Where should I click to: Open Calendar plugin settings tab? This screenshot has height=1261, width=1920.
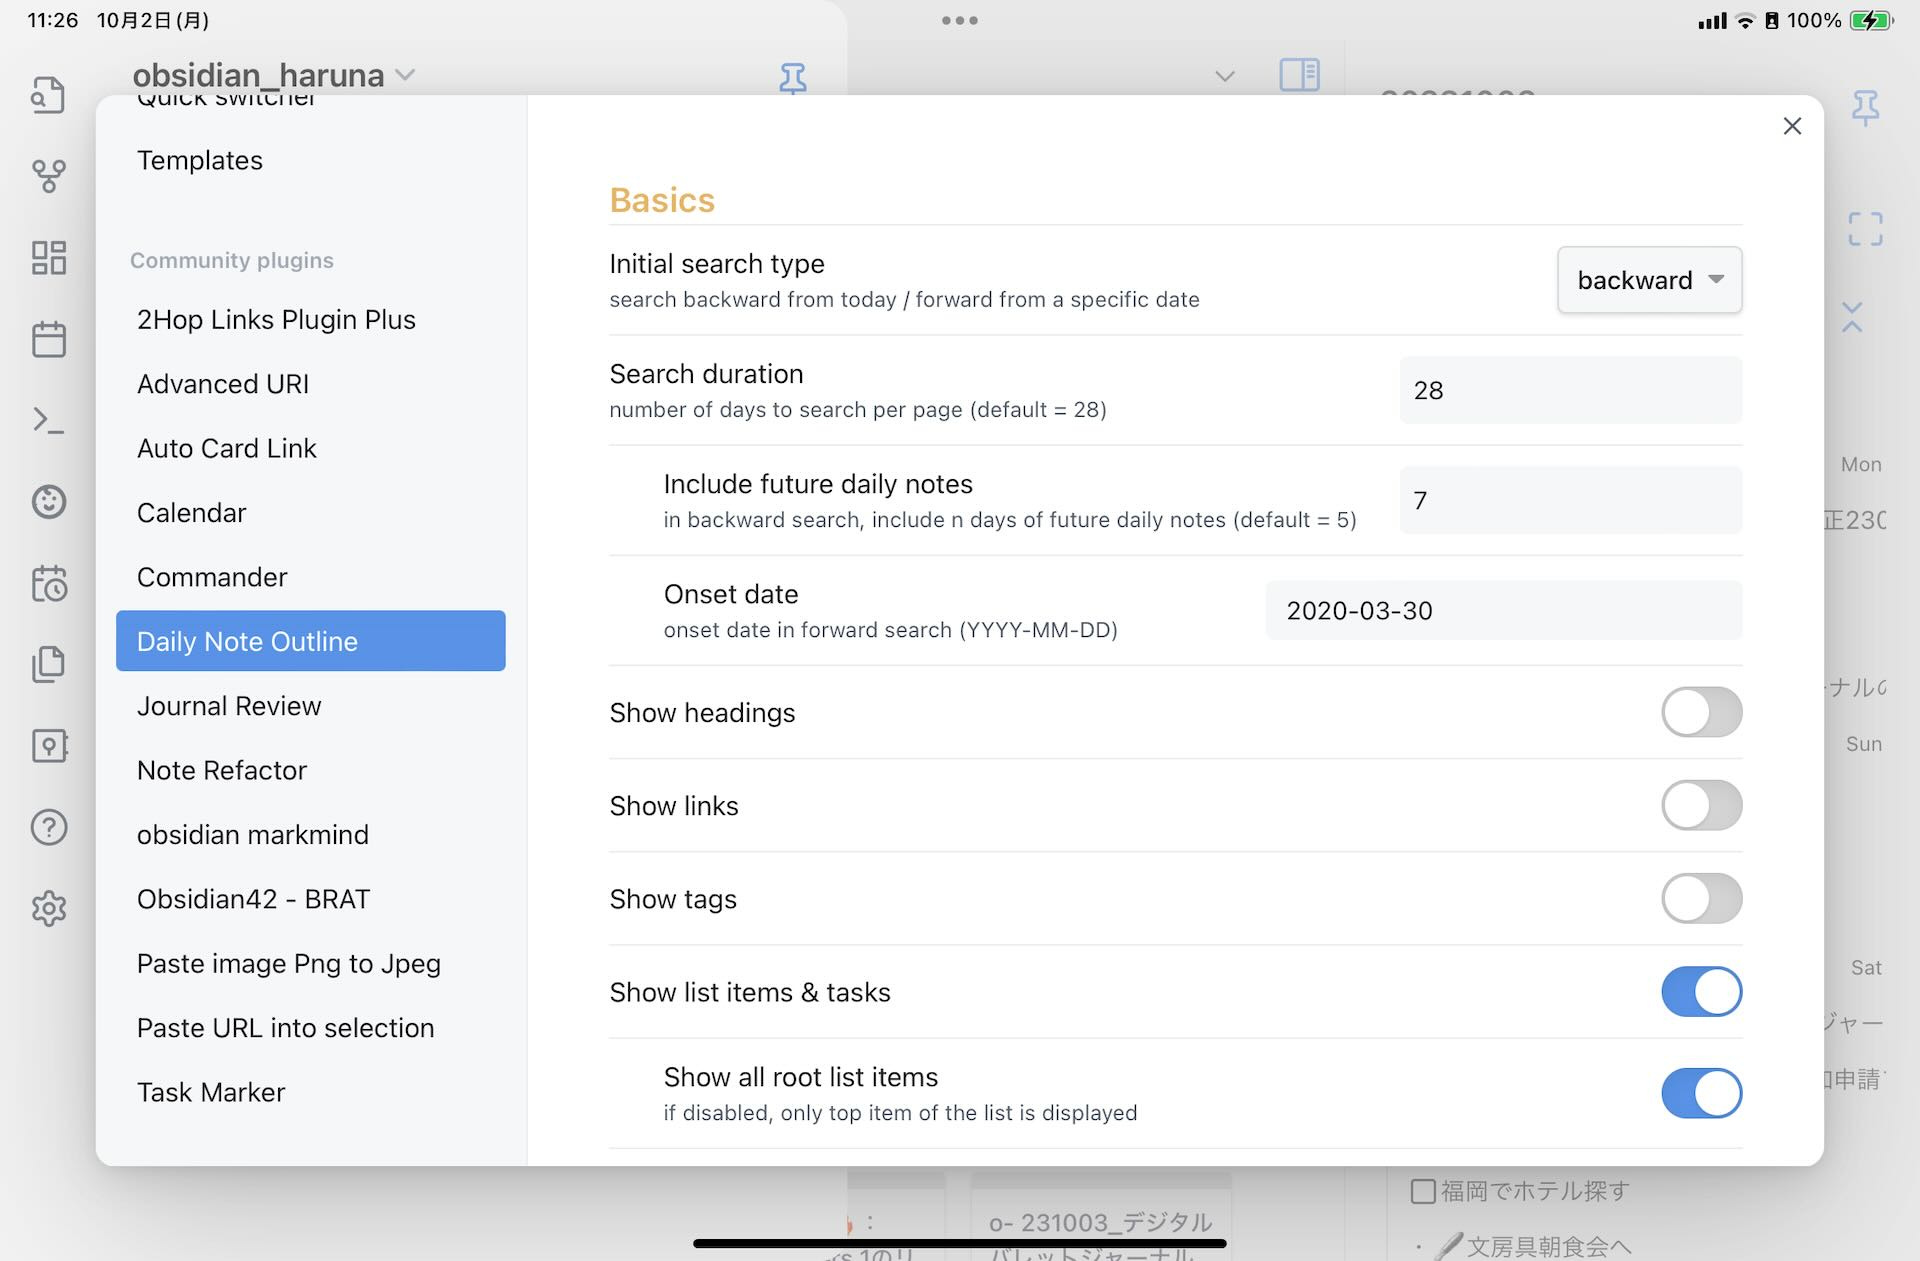coord(191,513)
